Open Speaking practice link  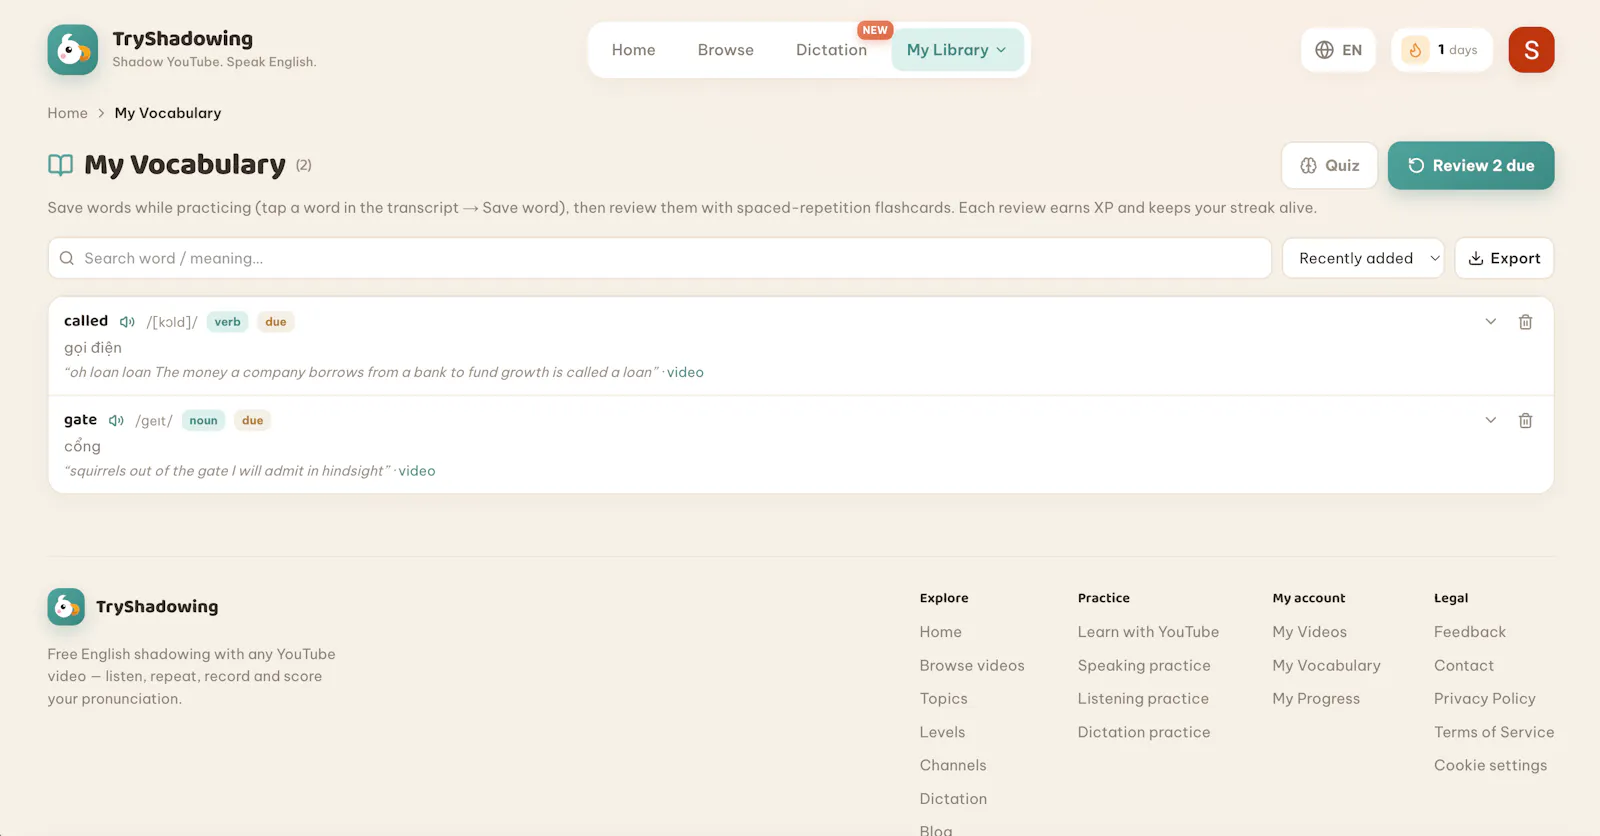pyautogui.click(x=1144, y=665)
